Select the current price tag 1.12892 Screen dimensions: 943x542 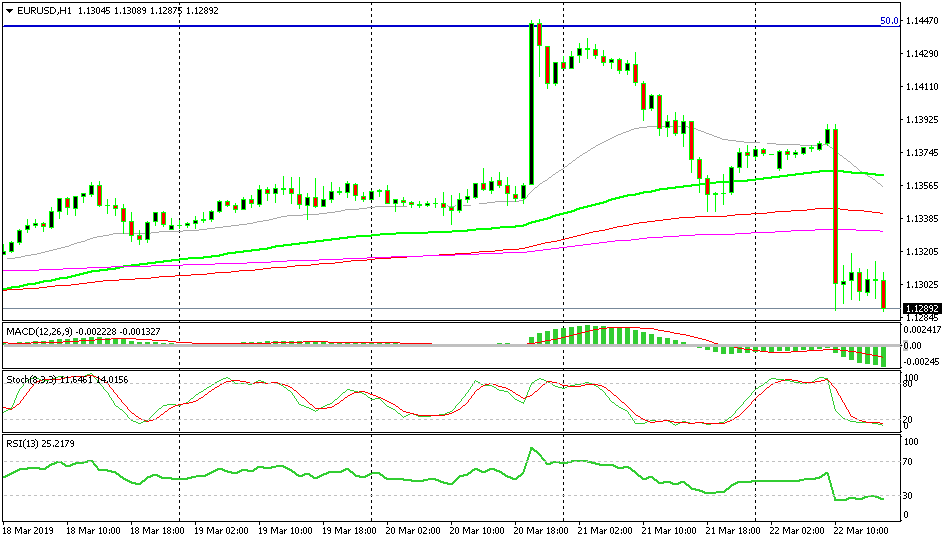click(x=921, y=309)
